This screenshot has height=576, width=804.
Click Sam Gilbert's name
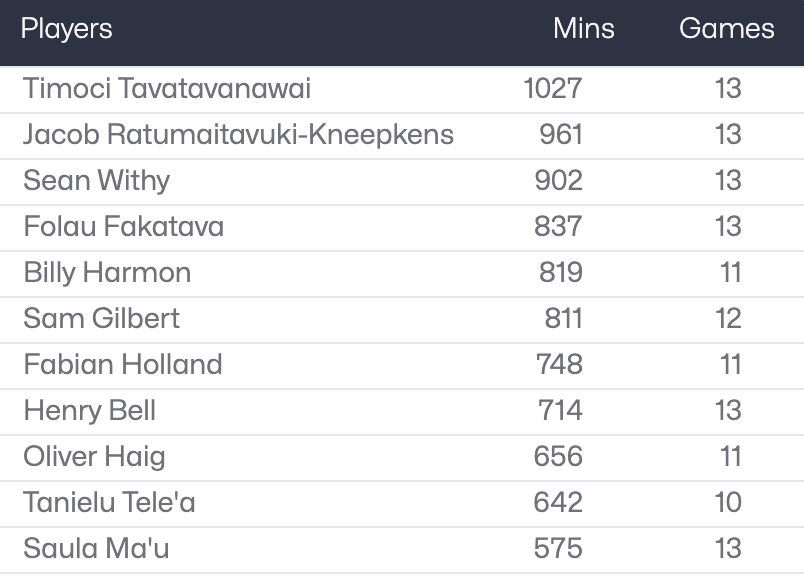(102, 319)
